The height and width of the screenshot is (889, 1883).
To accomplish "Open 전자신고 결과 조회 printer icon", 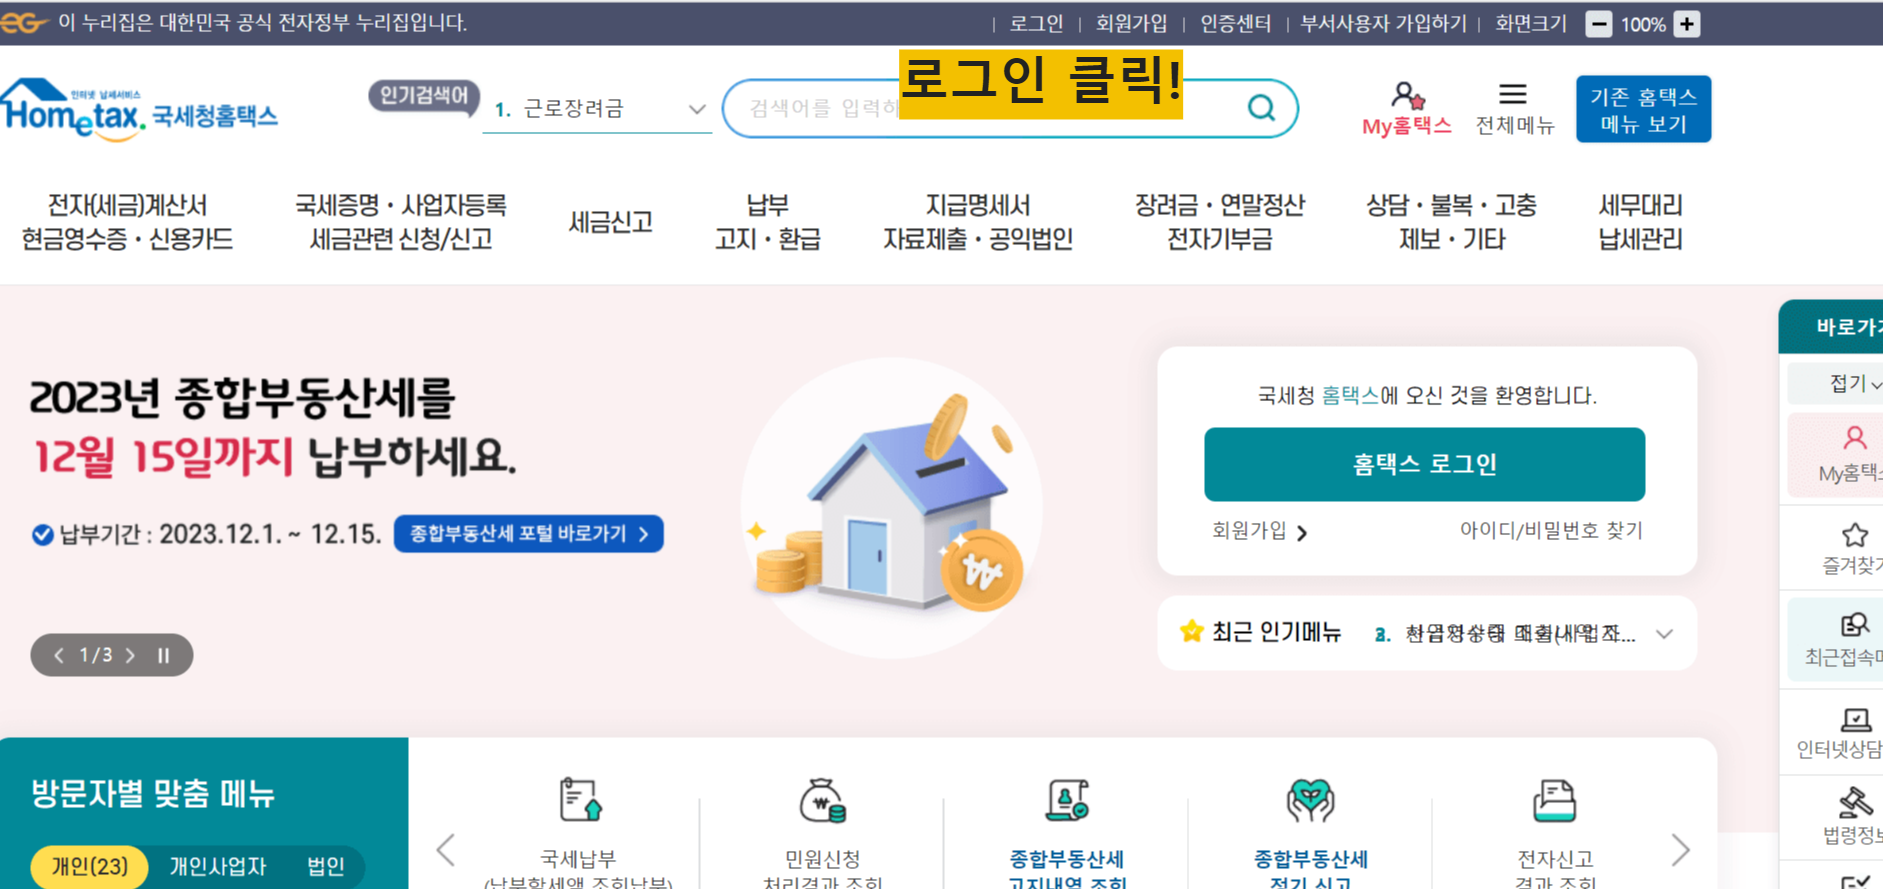I will [1554, 800].
